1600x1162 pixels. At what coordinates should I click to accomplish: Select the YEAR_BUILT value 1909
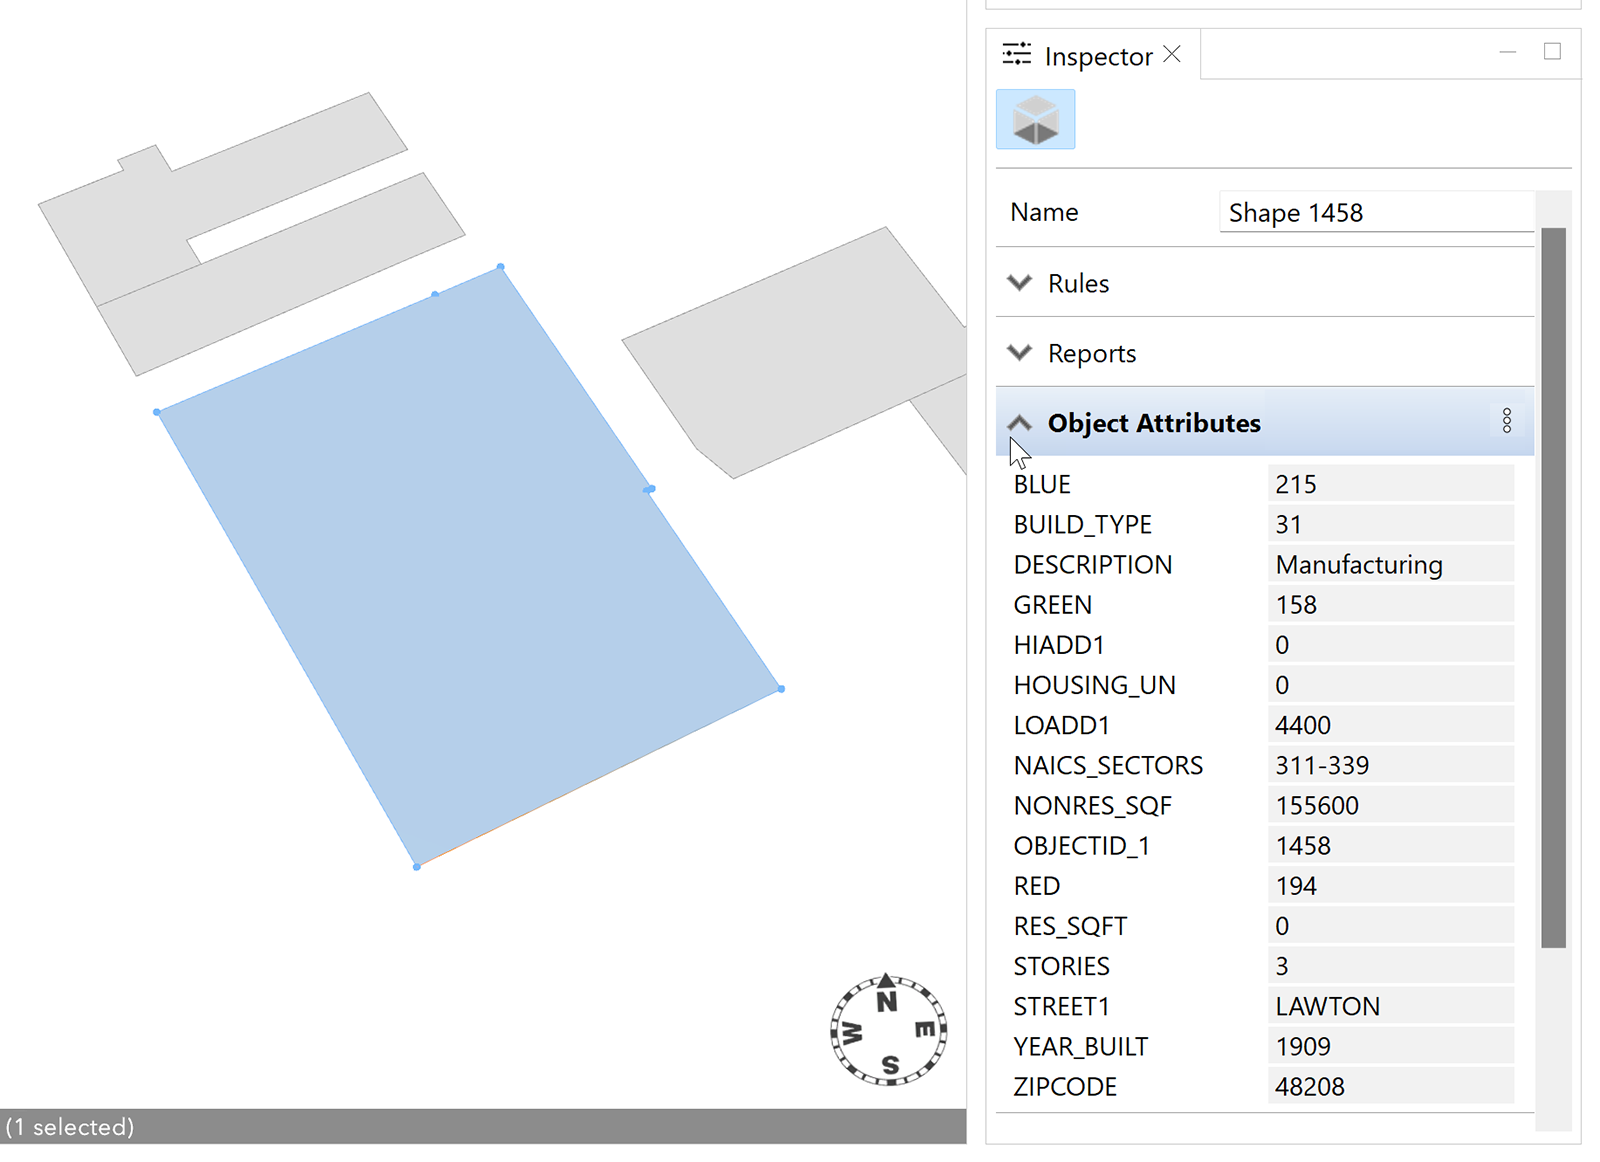pyautogui.click(x=1303, y=1046)
